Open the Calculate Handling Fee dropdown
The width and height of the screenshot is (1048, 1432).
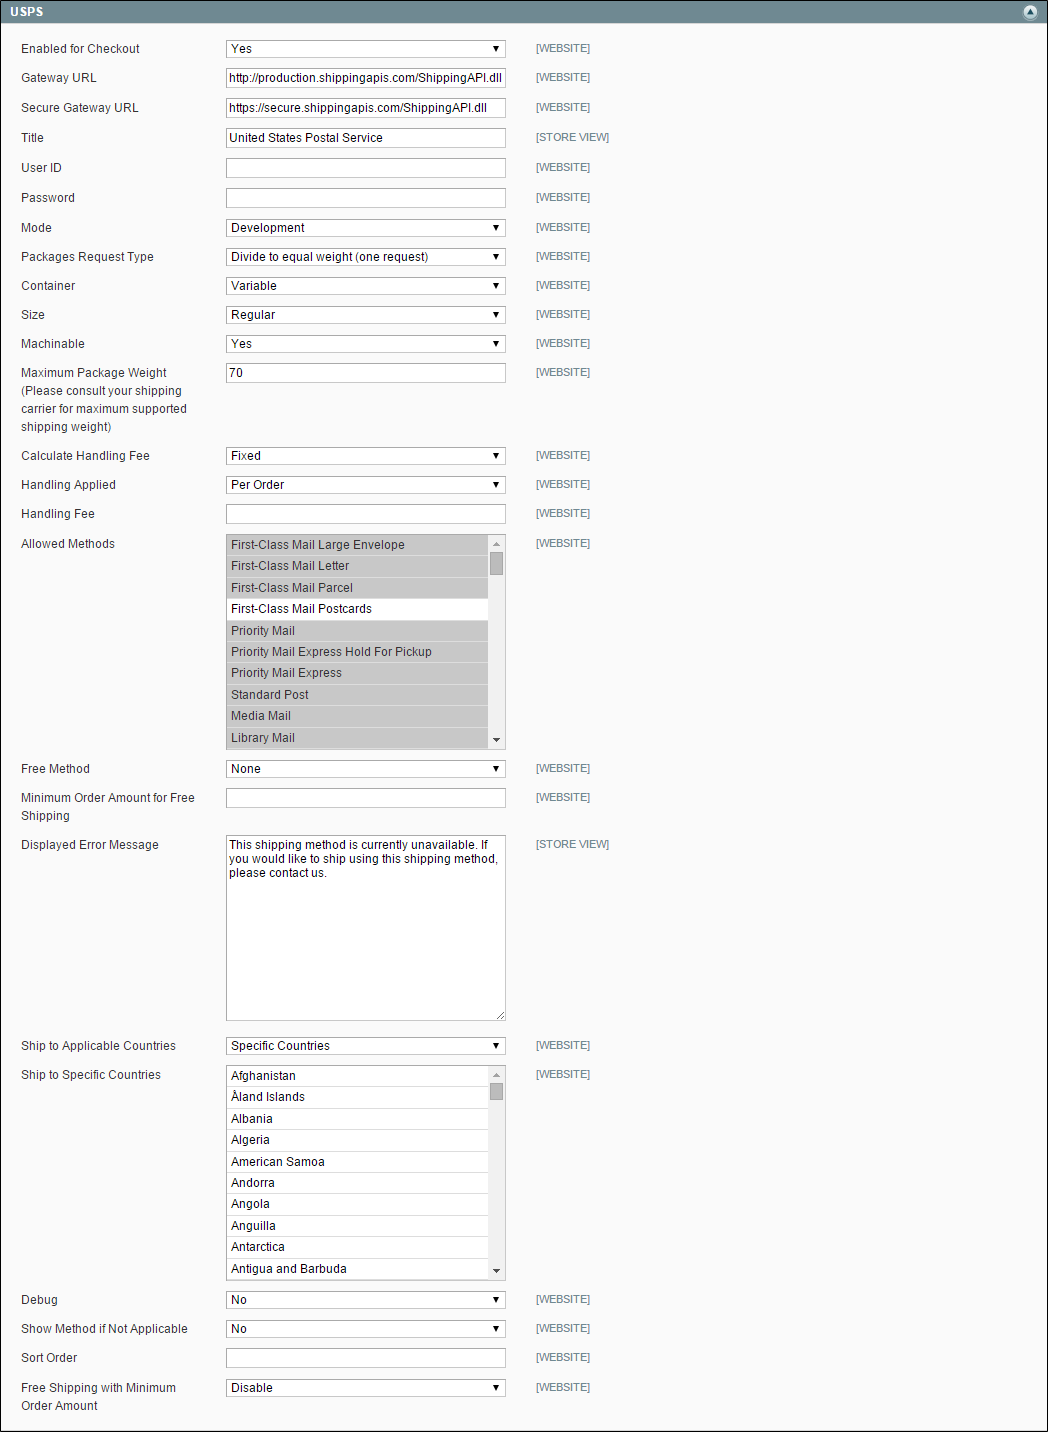point(366,456)
